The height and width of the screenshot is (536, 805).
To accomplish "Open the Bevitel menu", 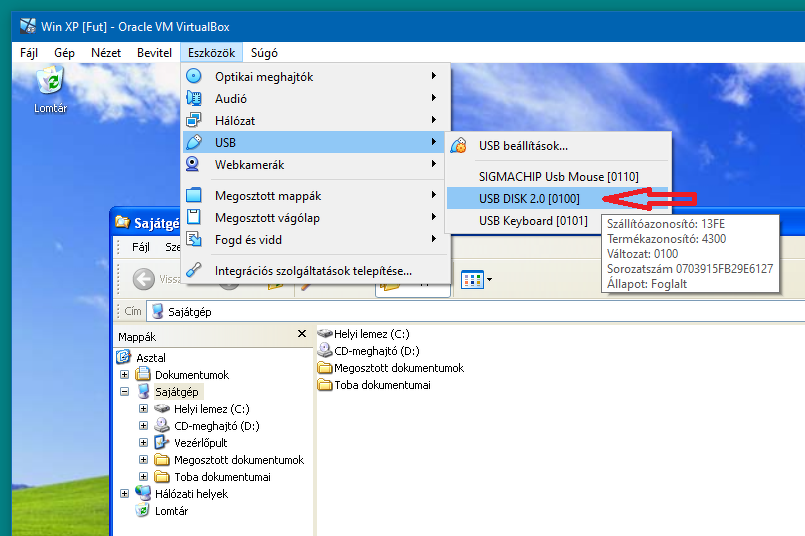I will [154, 53].
